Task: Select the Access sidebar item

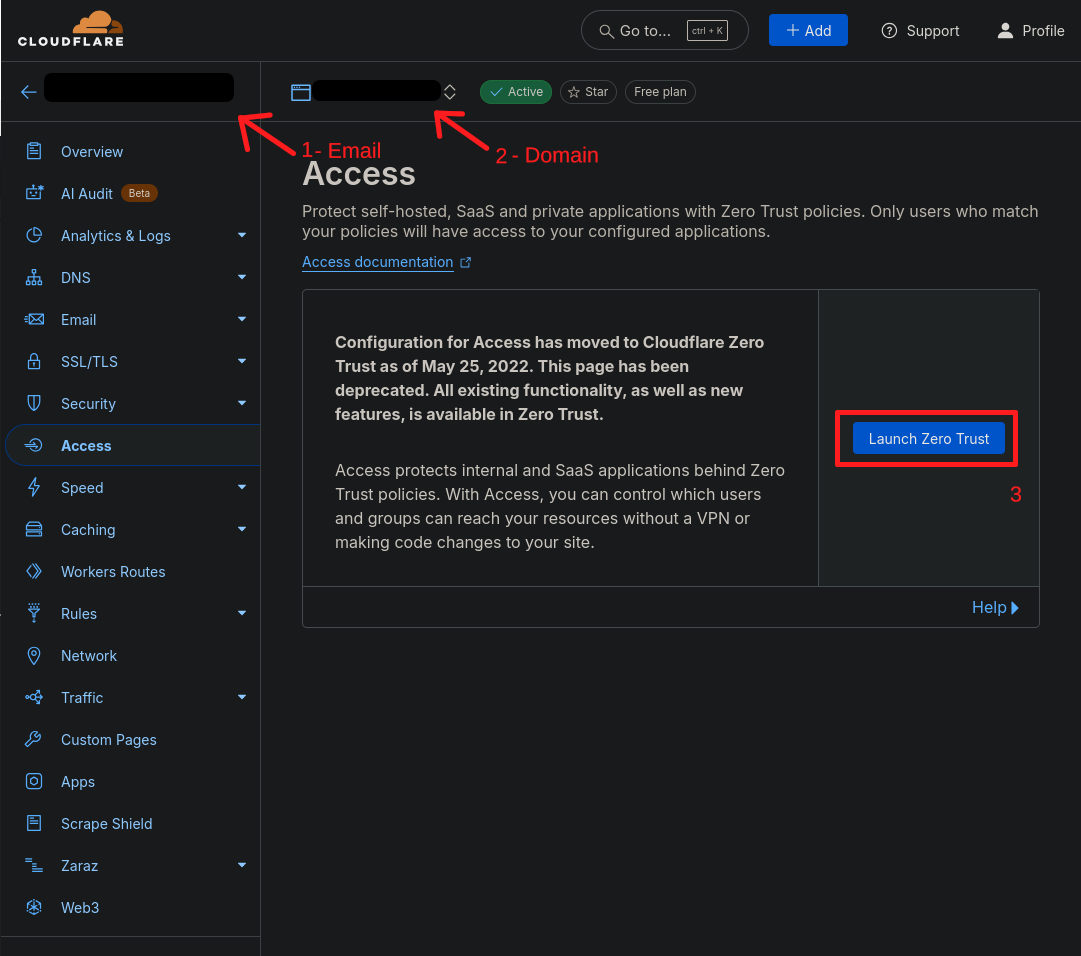Action: tap(132, 446)
